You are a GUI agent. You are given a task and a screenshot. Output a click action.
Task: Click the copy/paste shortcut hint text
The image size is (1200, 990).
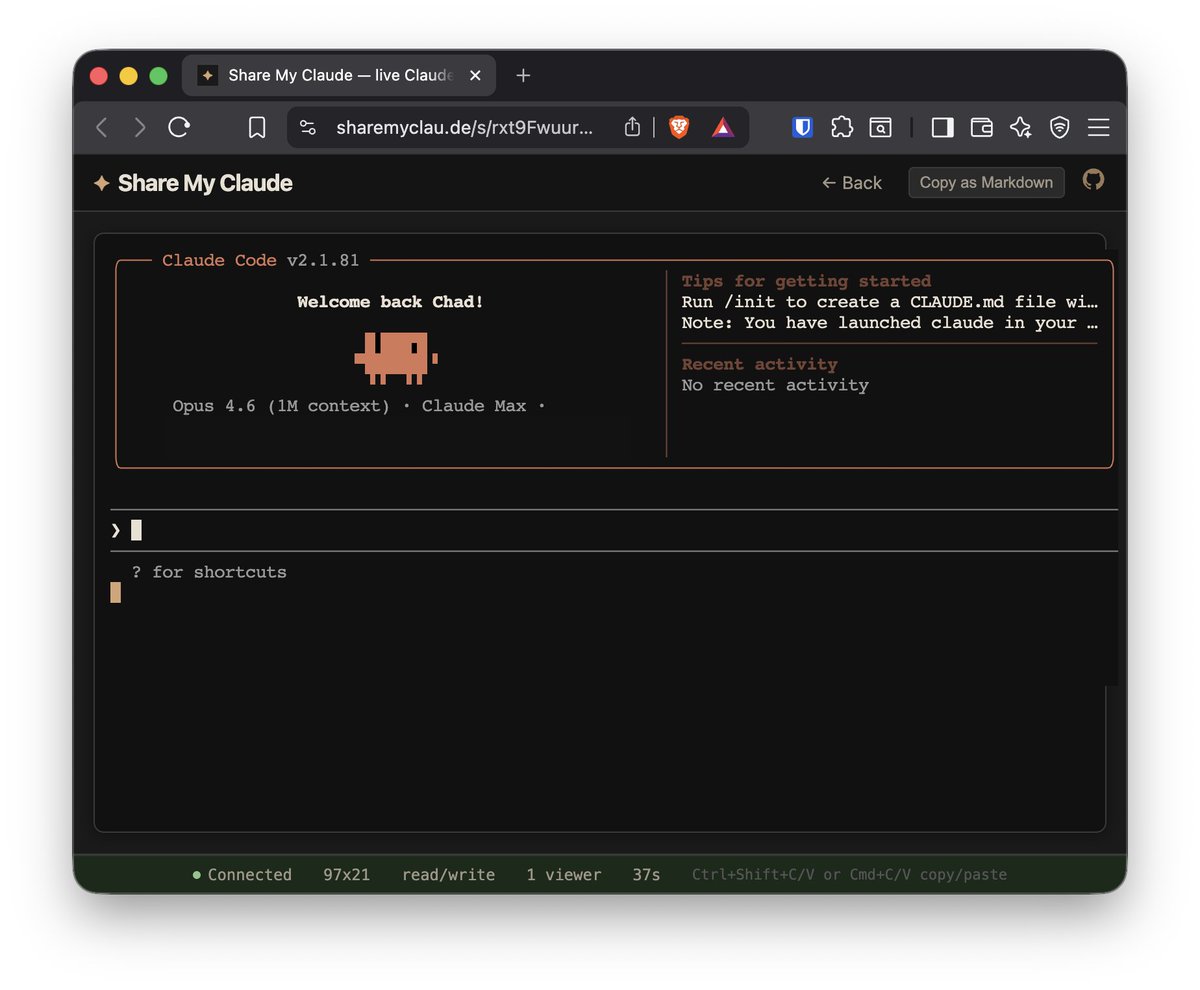pos(849,875)
